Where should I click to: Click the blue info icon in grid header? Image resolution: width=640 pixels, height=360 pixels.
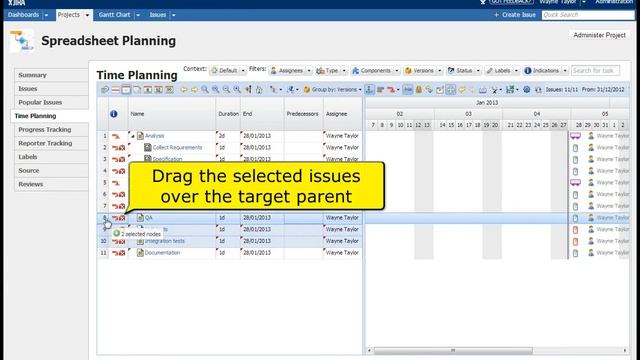[x=113, y=114]
